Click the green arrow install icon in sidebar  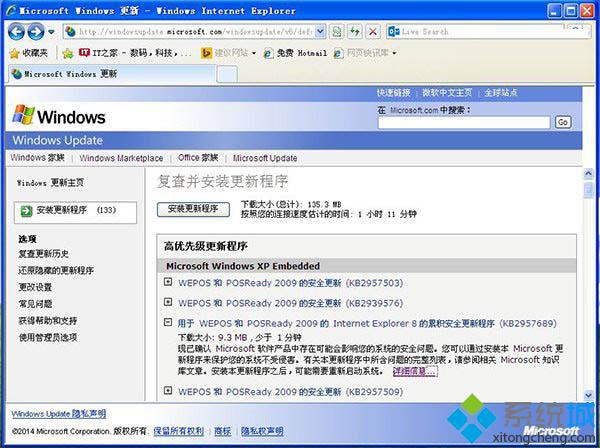(26, 211)
